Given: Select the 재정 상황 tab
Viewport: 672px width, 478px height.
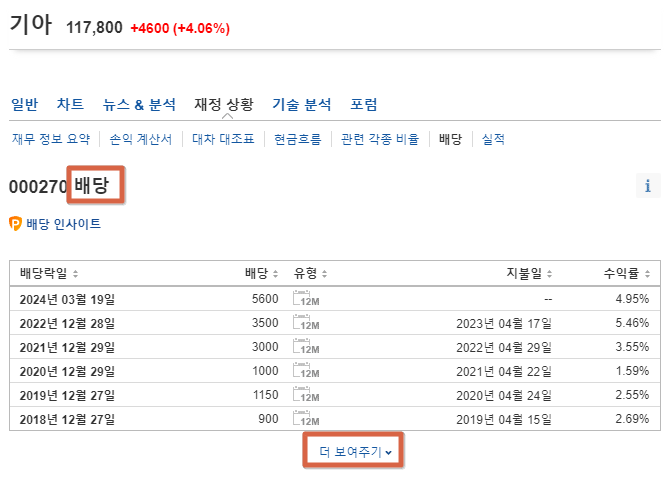Looking at the screenshot, I should pos(224,104).
